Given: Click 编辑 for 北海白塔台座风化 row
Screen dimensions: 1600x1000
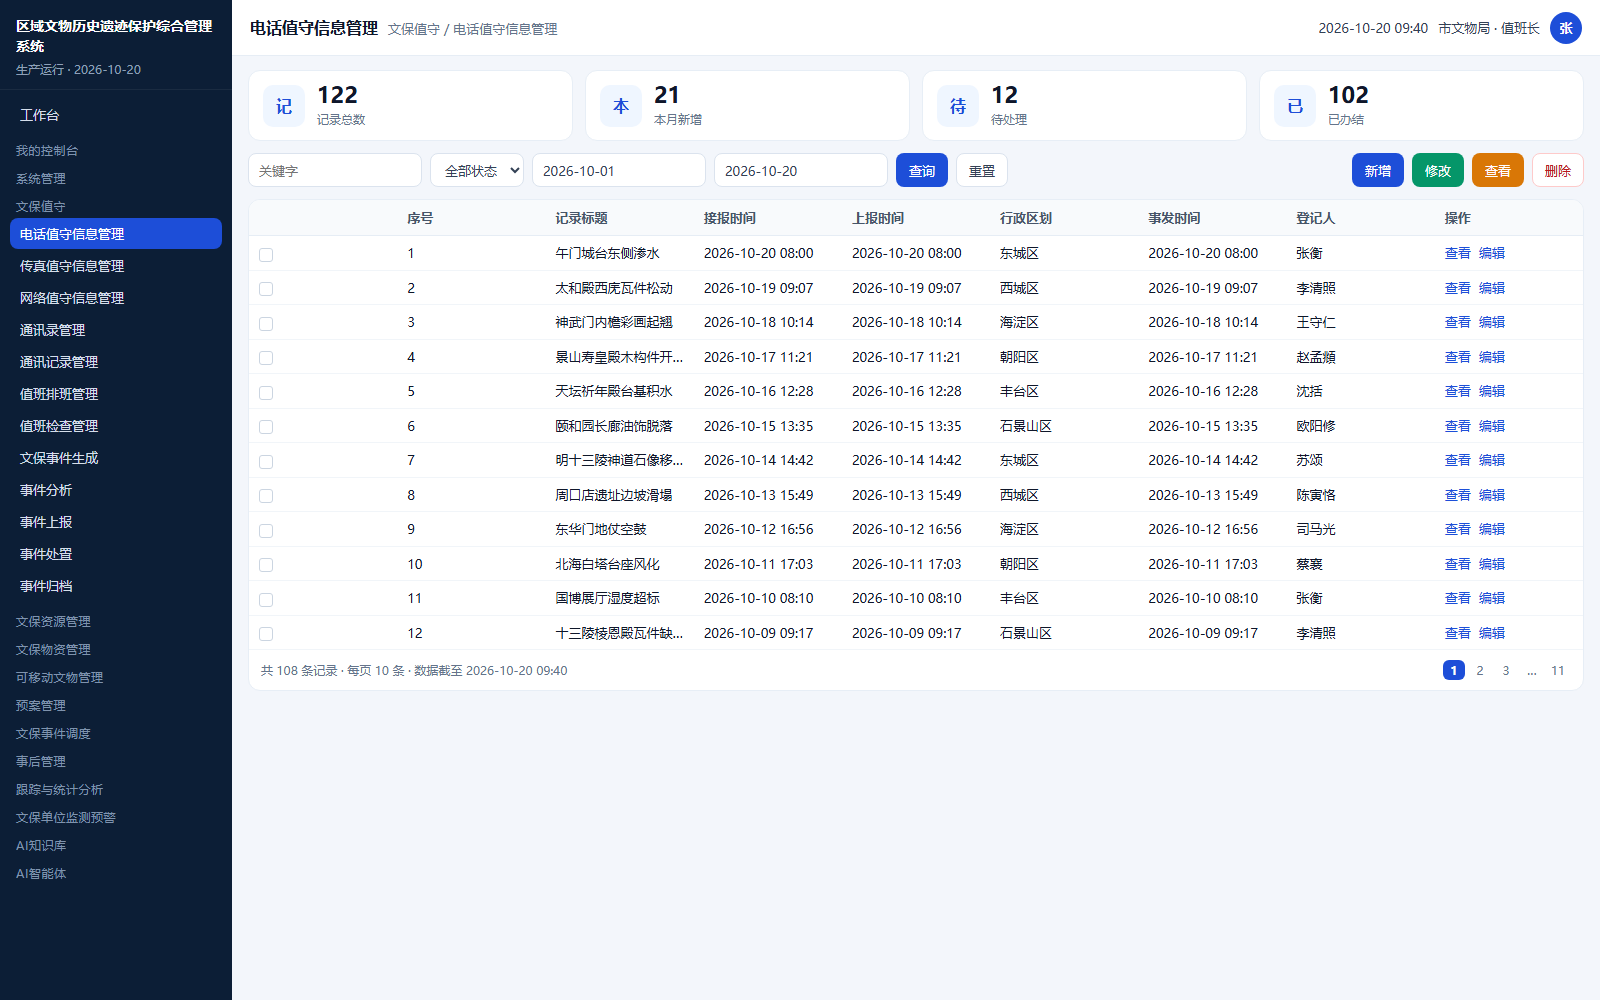Looking at the screenshot, I should 1492,564.
